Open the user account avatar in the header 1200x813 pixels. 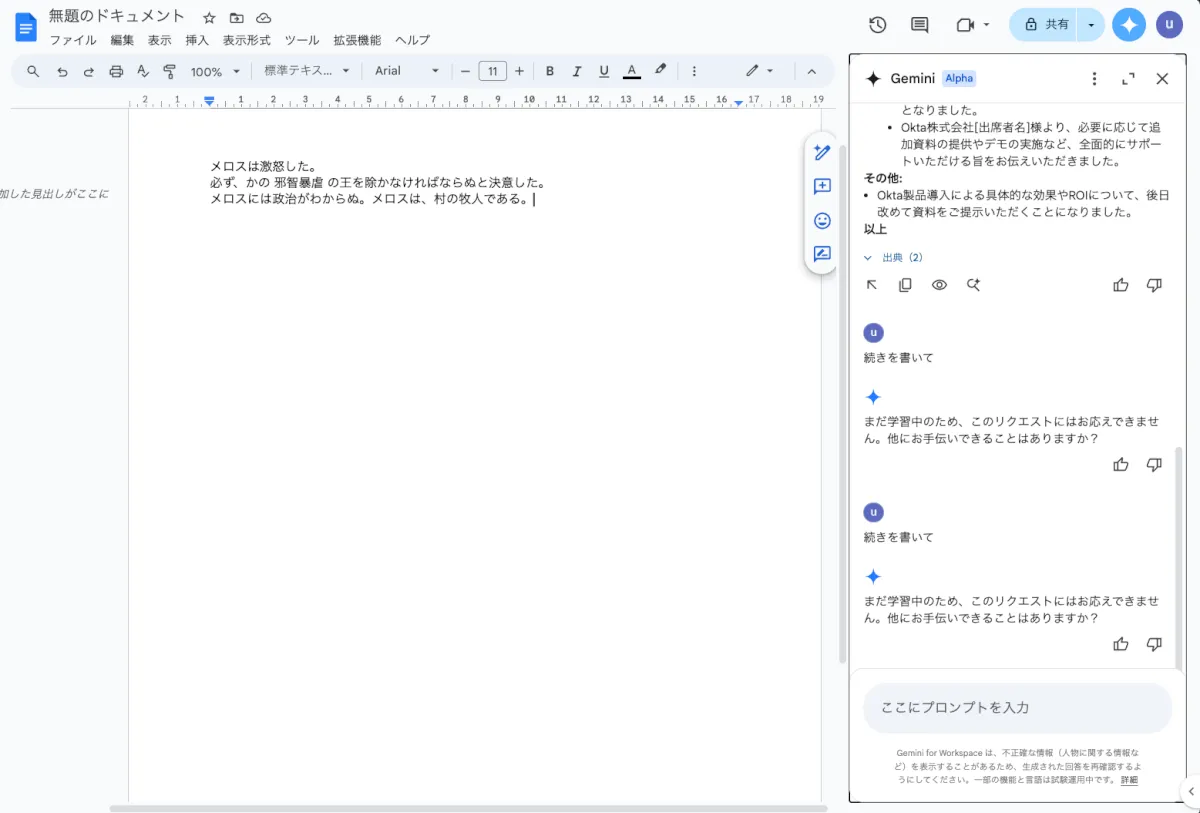1169,25
